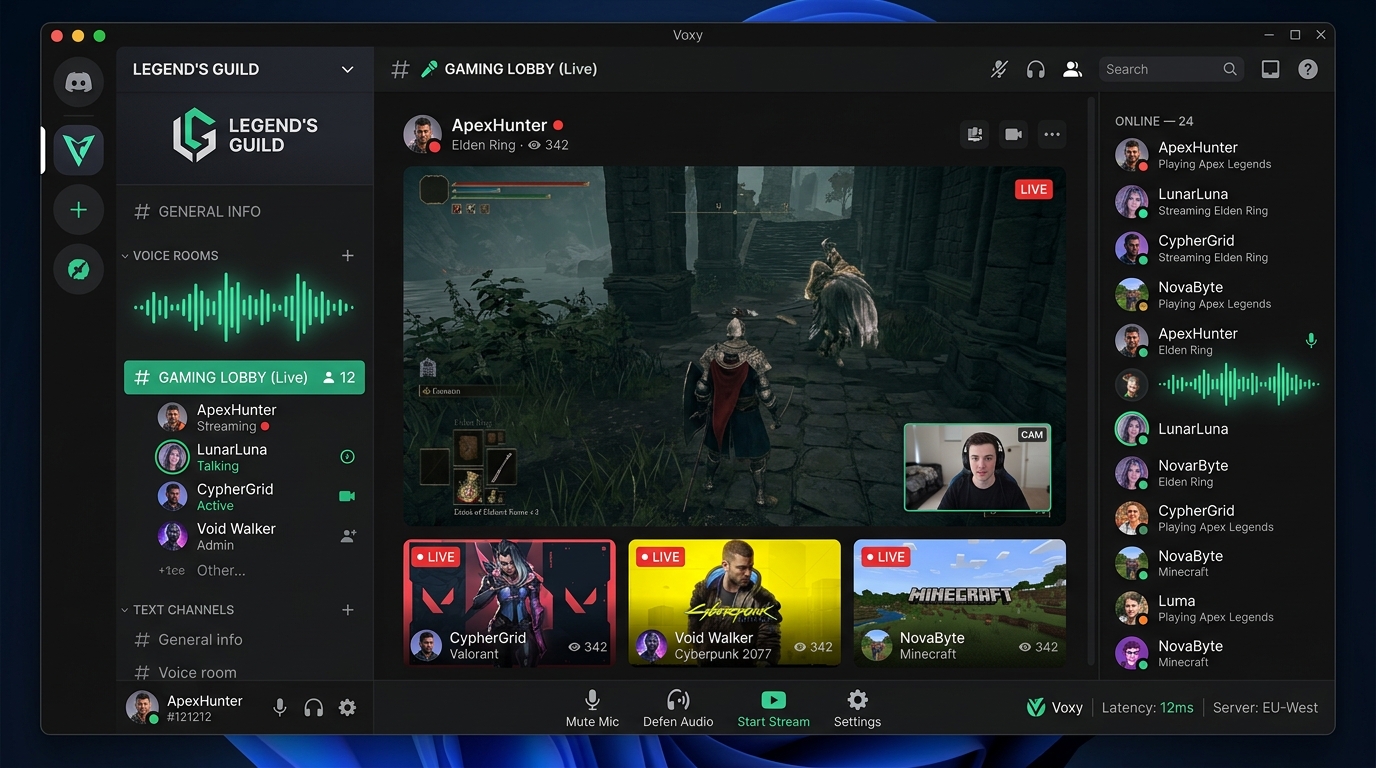
Task: Toggle the camera button in ApexHunter's stream header
Action: pos(1013,134)
